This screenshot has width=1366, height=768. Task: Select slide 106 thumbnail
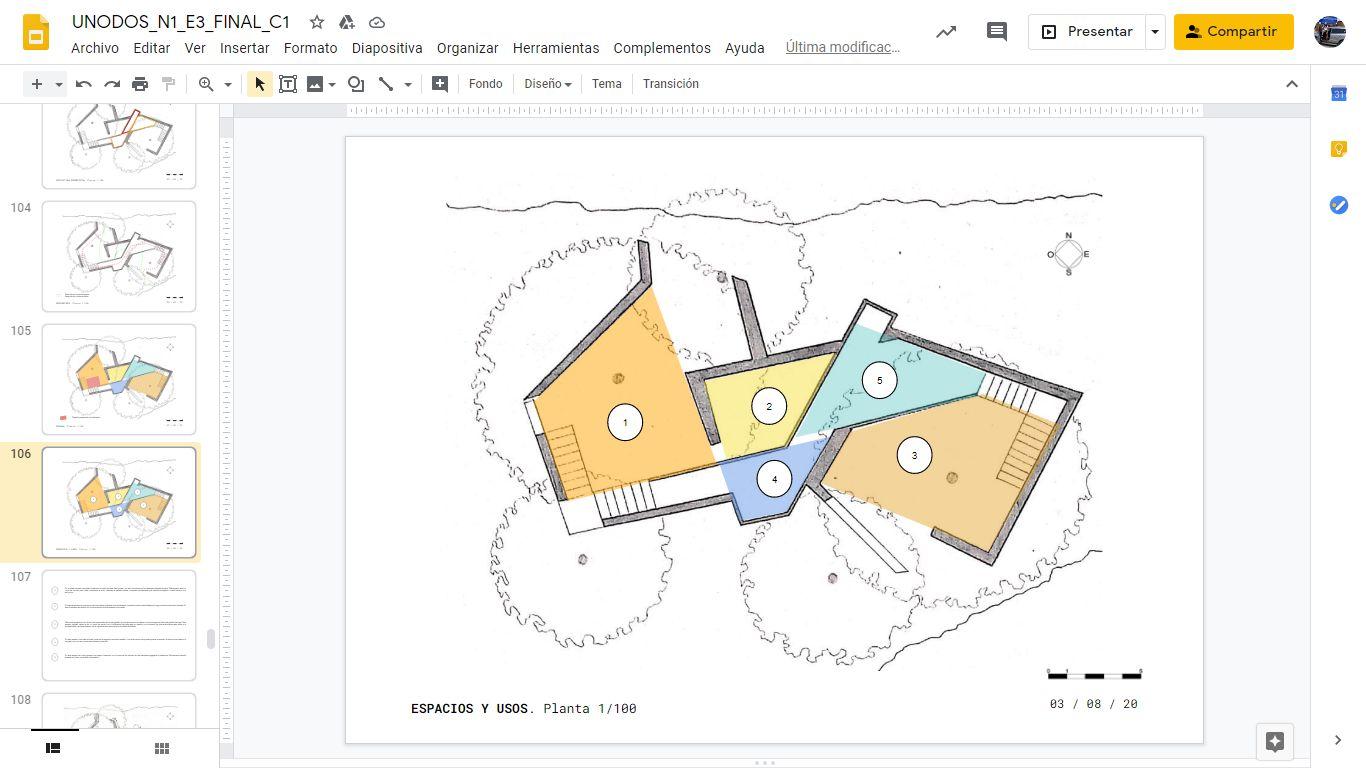point(119,502)
